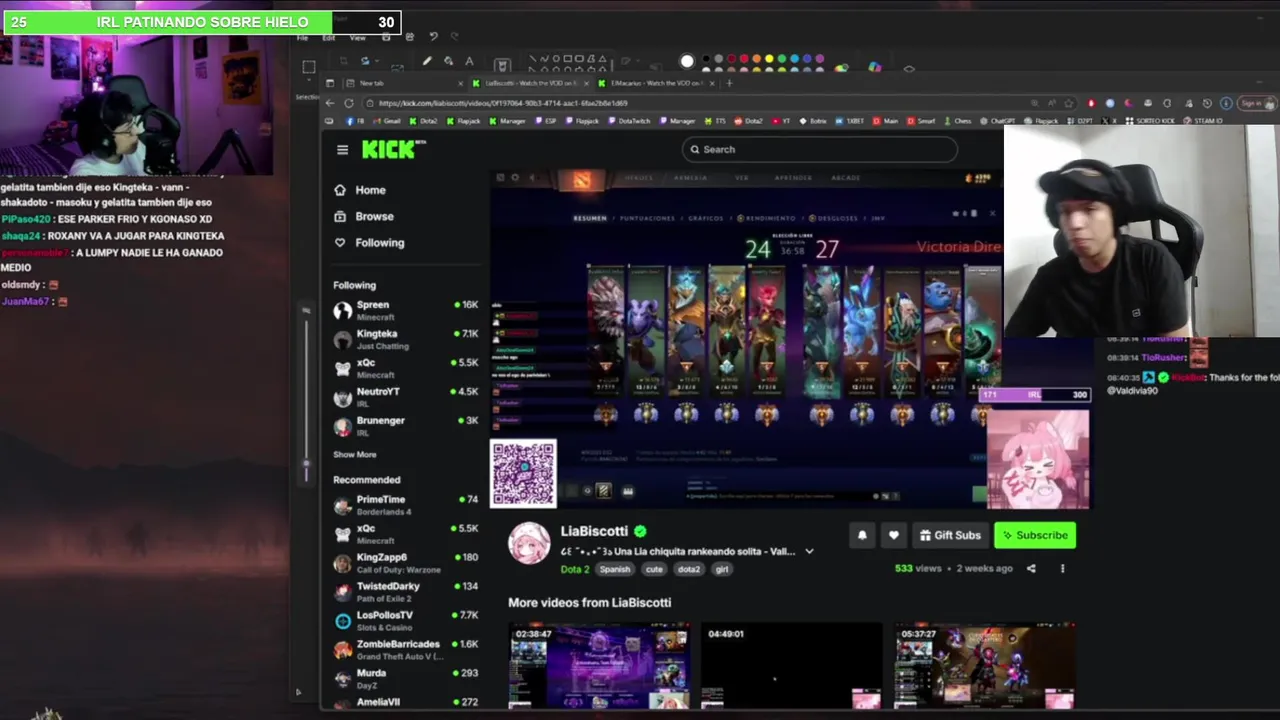
Task: Open the Kick hamburger sidebar menu
Action: point(342,150)
